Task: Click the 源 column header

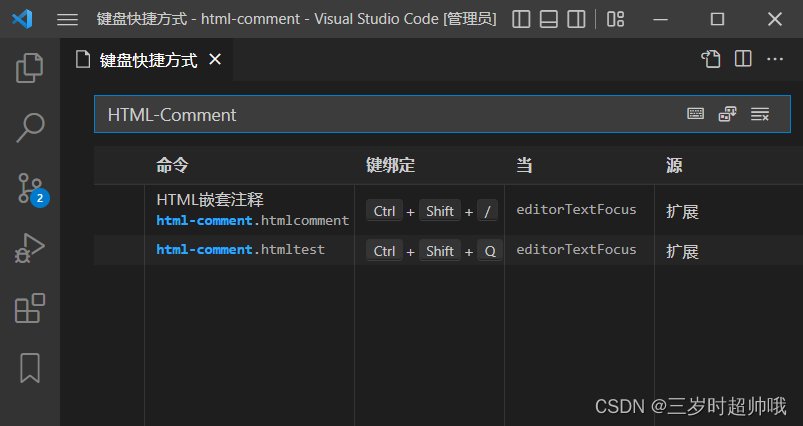Action: pyautogui.click(x=674, y=165)
